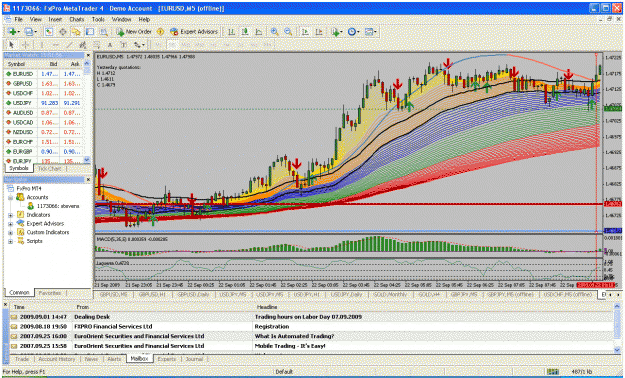Switch chart to bar chart style

[231, 32]
